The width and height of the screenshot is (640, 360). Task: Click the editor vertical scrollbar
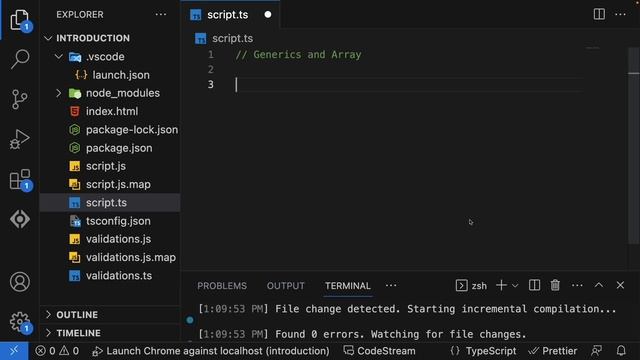point(633,147)
